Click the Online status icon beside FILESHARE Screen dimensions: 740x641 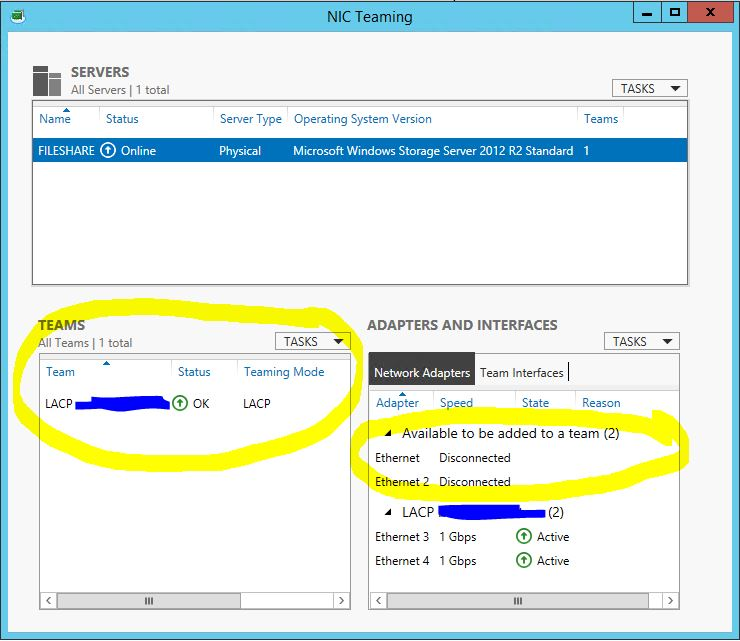[x=108, y=151]
